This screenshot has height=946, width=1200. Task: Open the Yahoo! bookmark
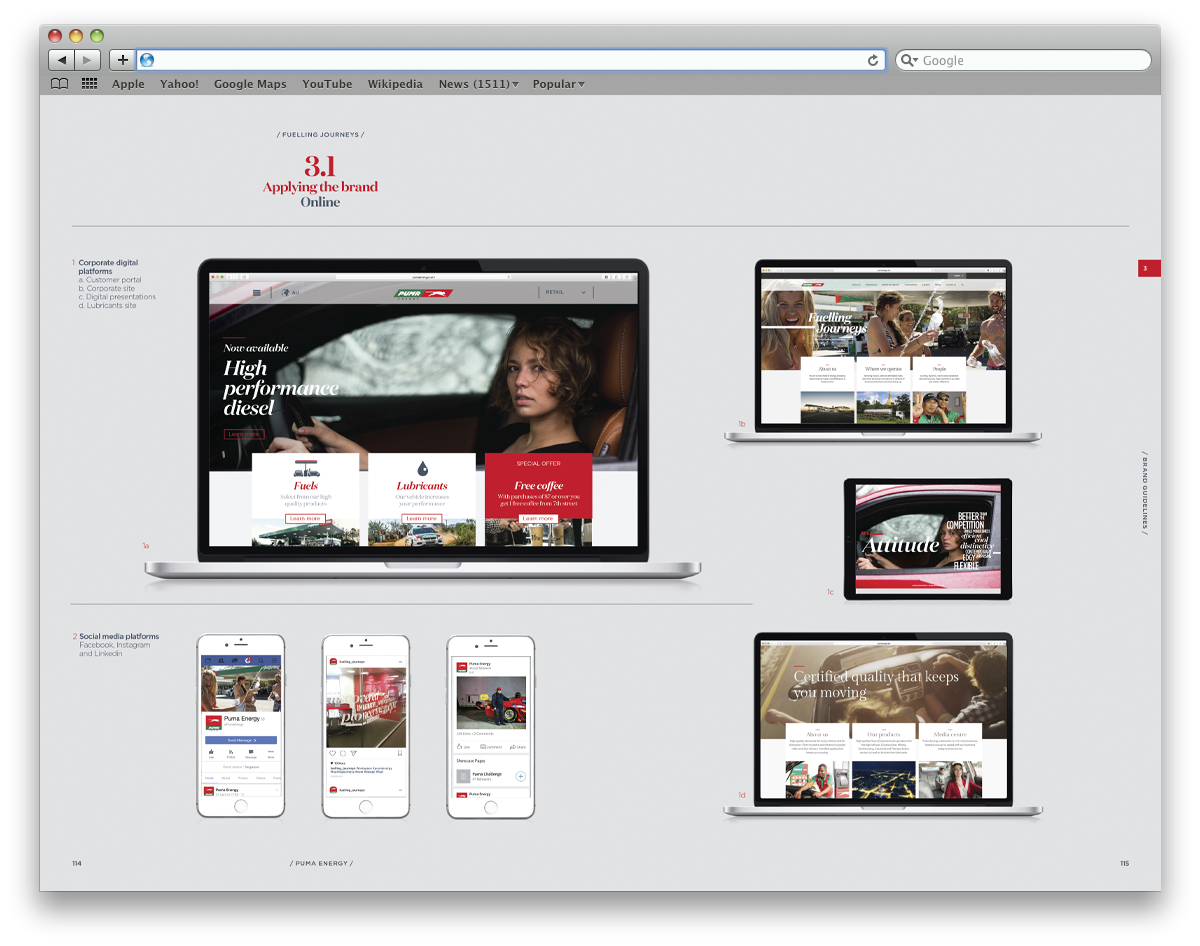pos(179,84)
